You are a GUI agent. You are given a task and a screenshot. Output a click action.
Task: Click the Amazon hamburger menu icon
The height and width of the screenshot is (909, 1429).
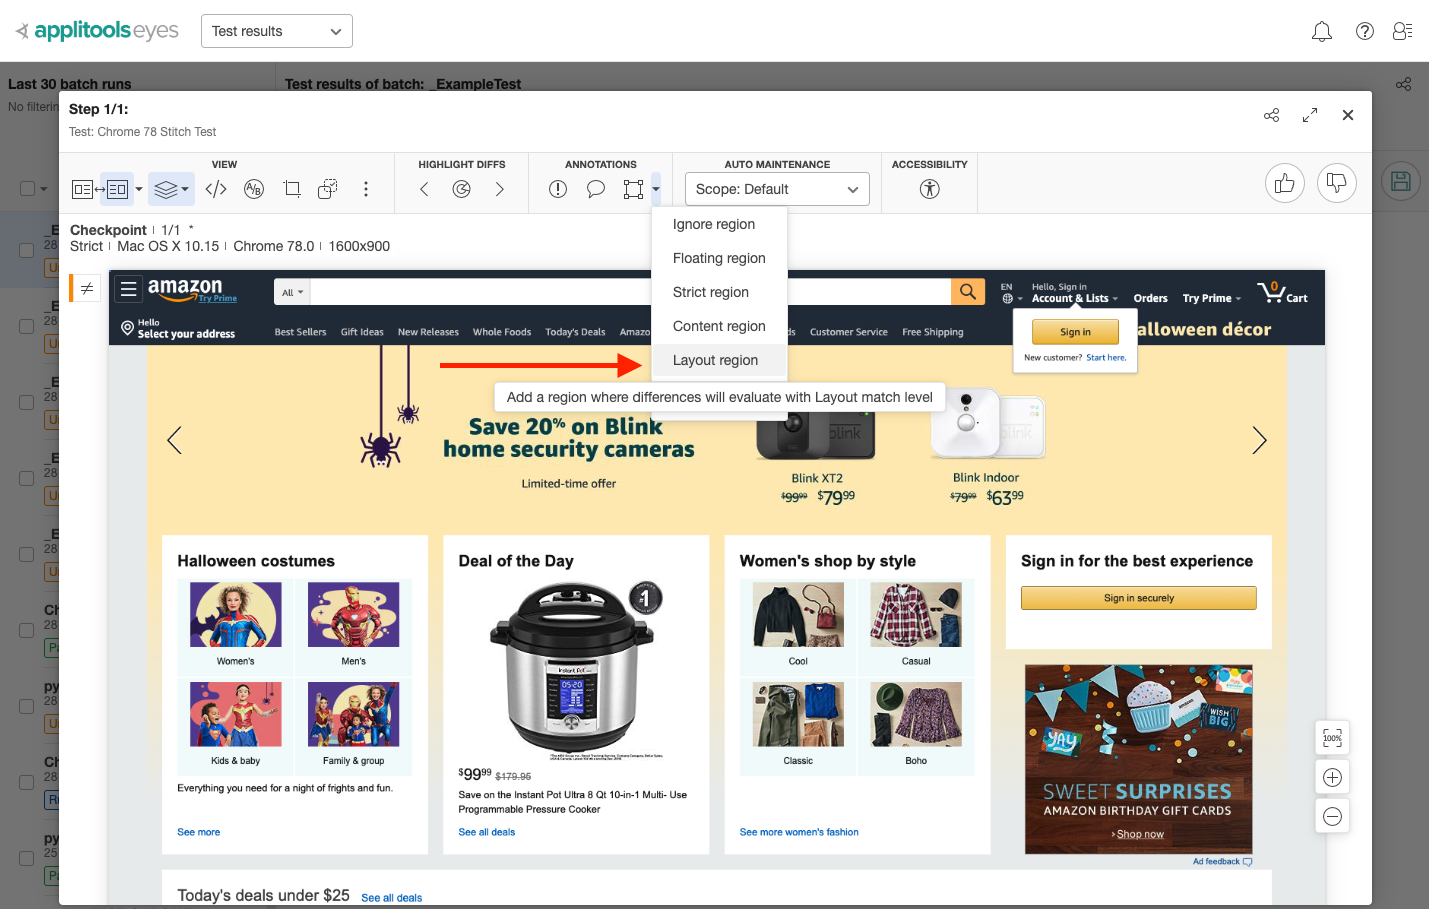click(x=128, y=290)
